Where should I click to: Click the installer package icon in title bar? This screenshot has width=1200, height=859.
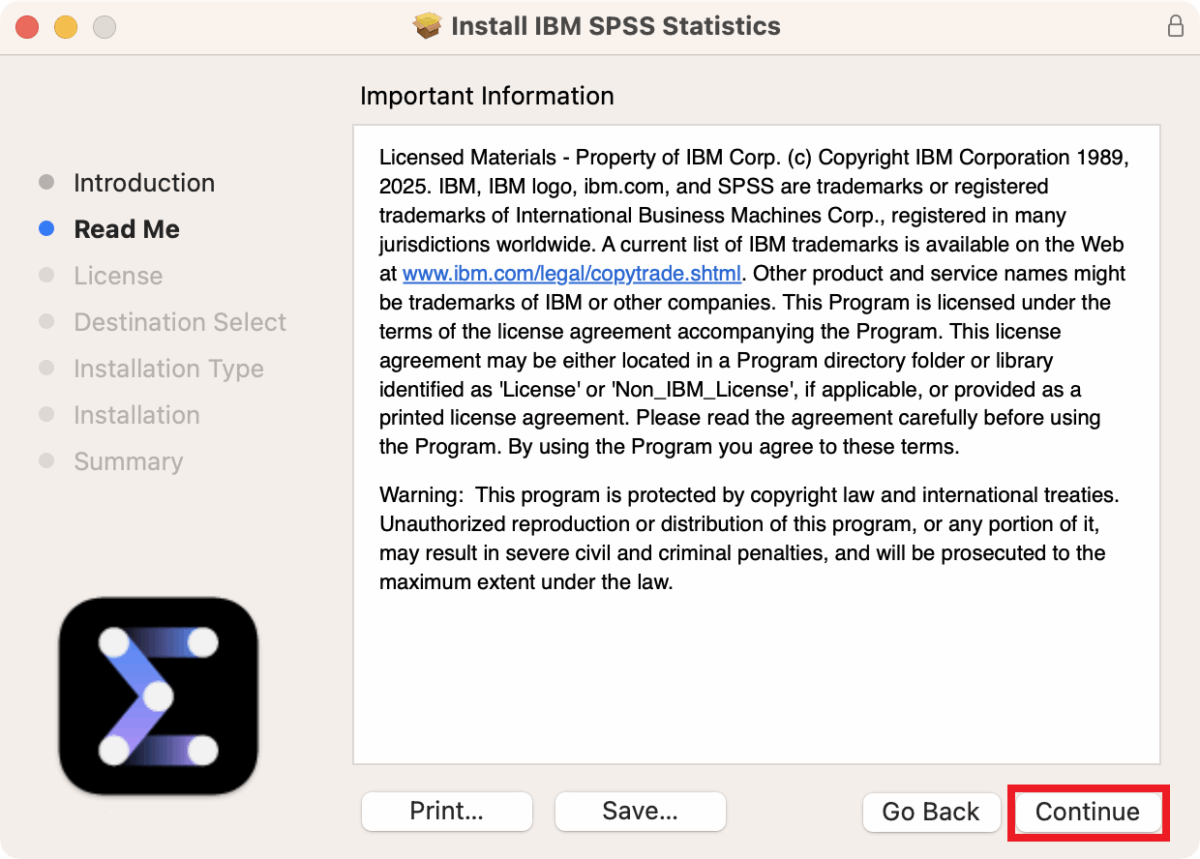(x=428, y=26)
